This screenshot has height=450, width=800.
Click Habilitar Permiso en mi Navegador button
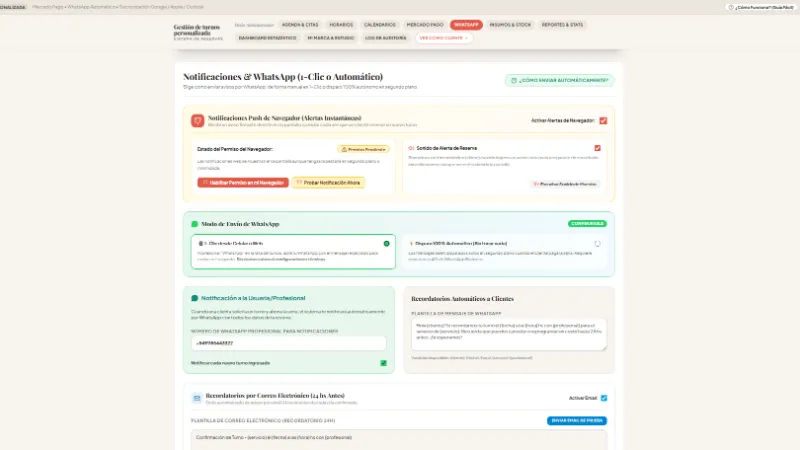click(x=243, y=183)
